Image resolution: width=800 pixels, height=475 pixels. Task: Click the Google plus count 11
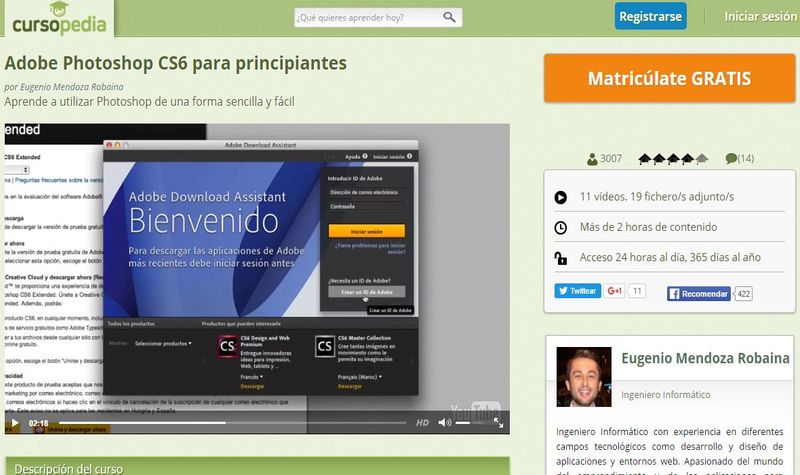pos(637,291)
